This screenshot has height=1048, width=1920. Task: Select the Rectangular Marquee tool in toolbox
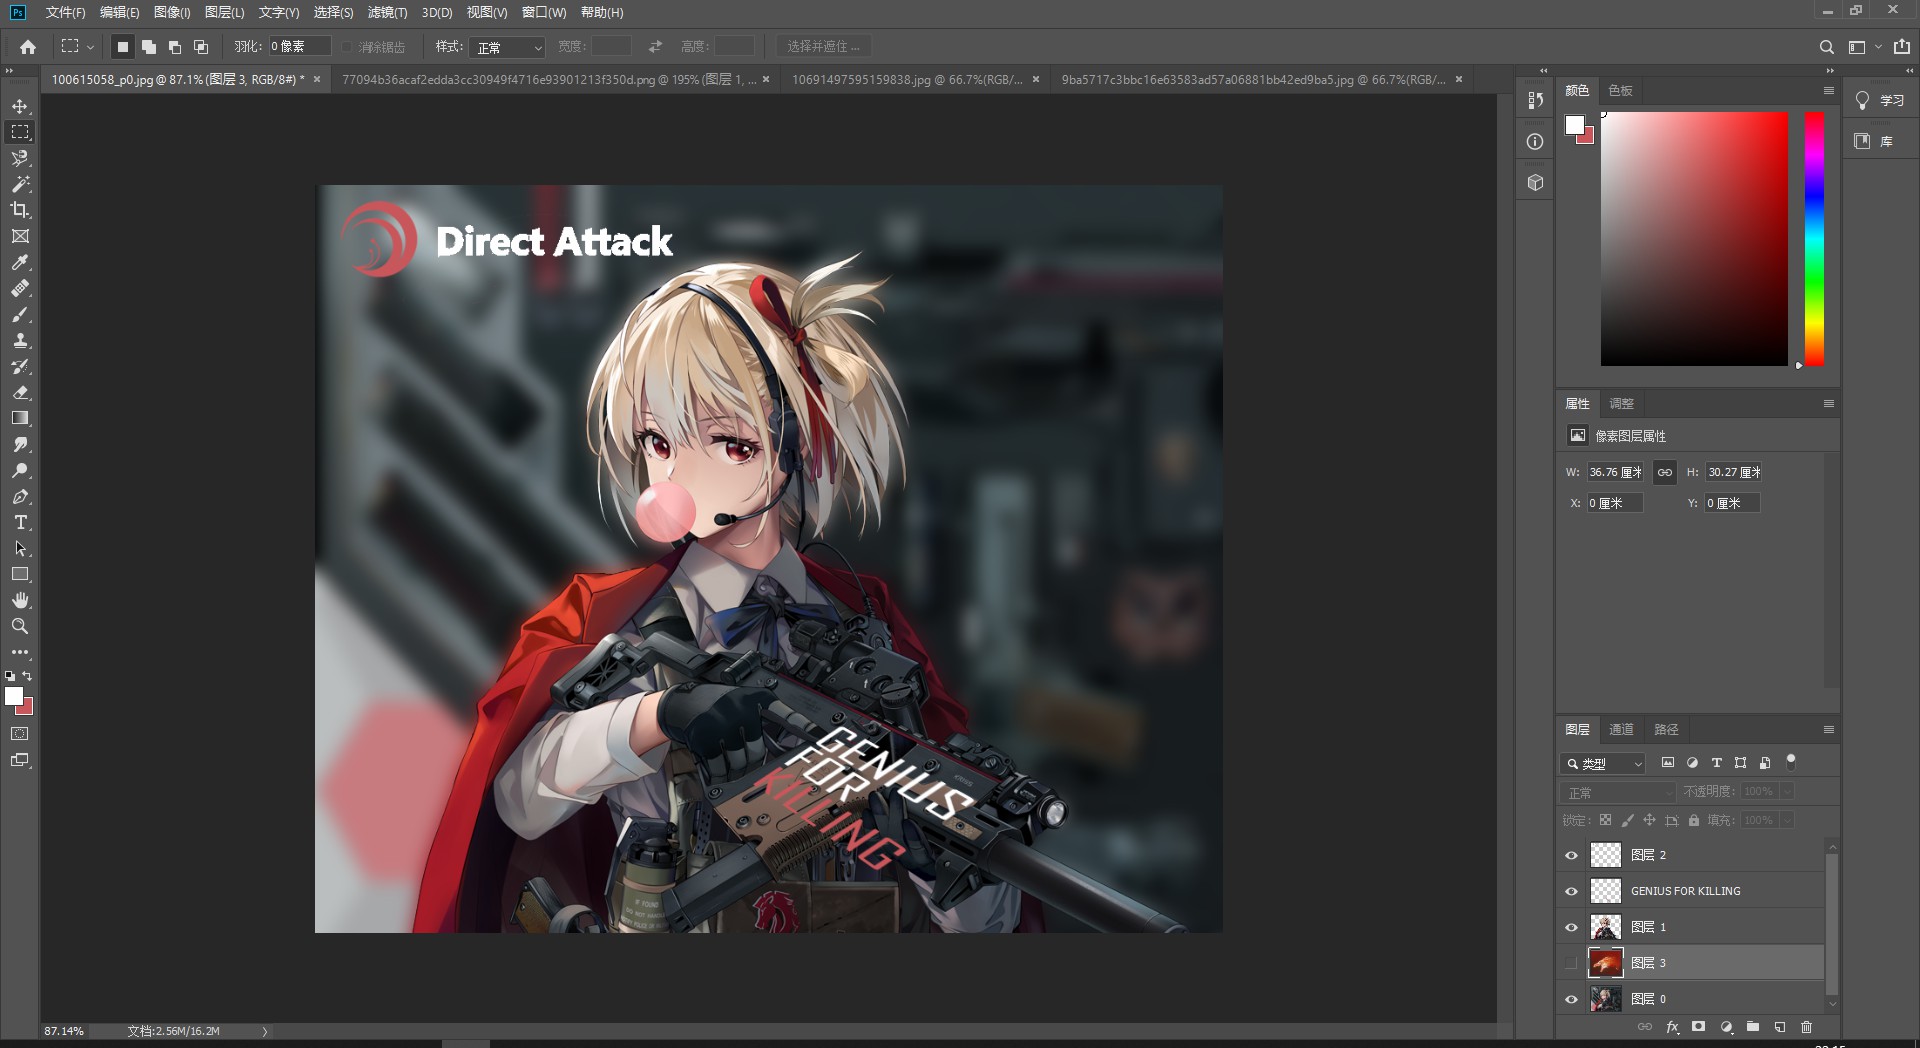click(20, 132)
